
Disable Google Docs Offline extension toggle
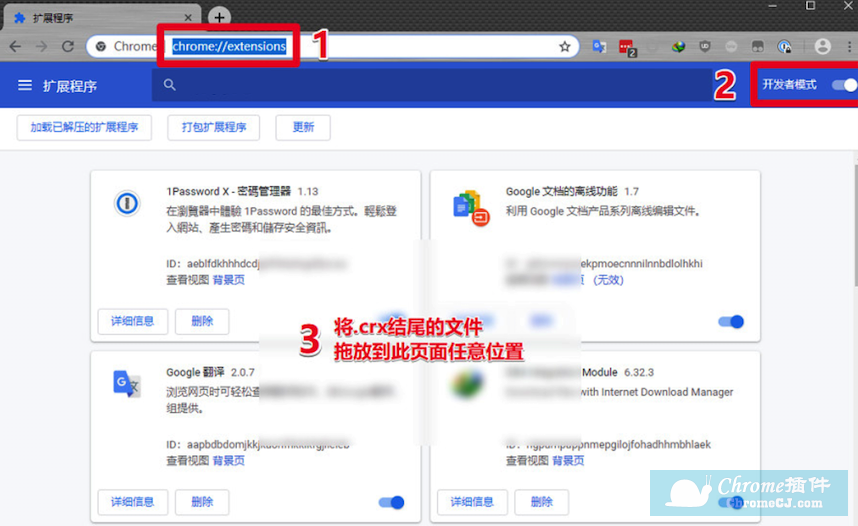coord(731,321)
